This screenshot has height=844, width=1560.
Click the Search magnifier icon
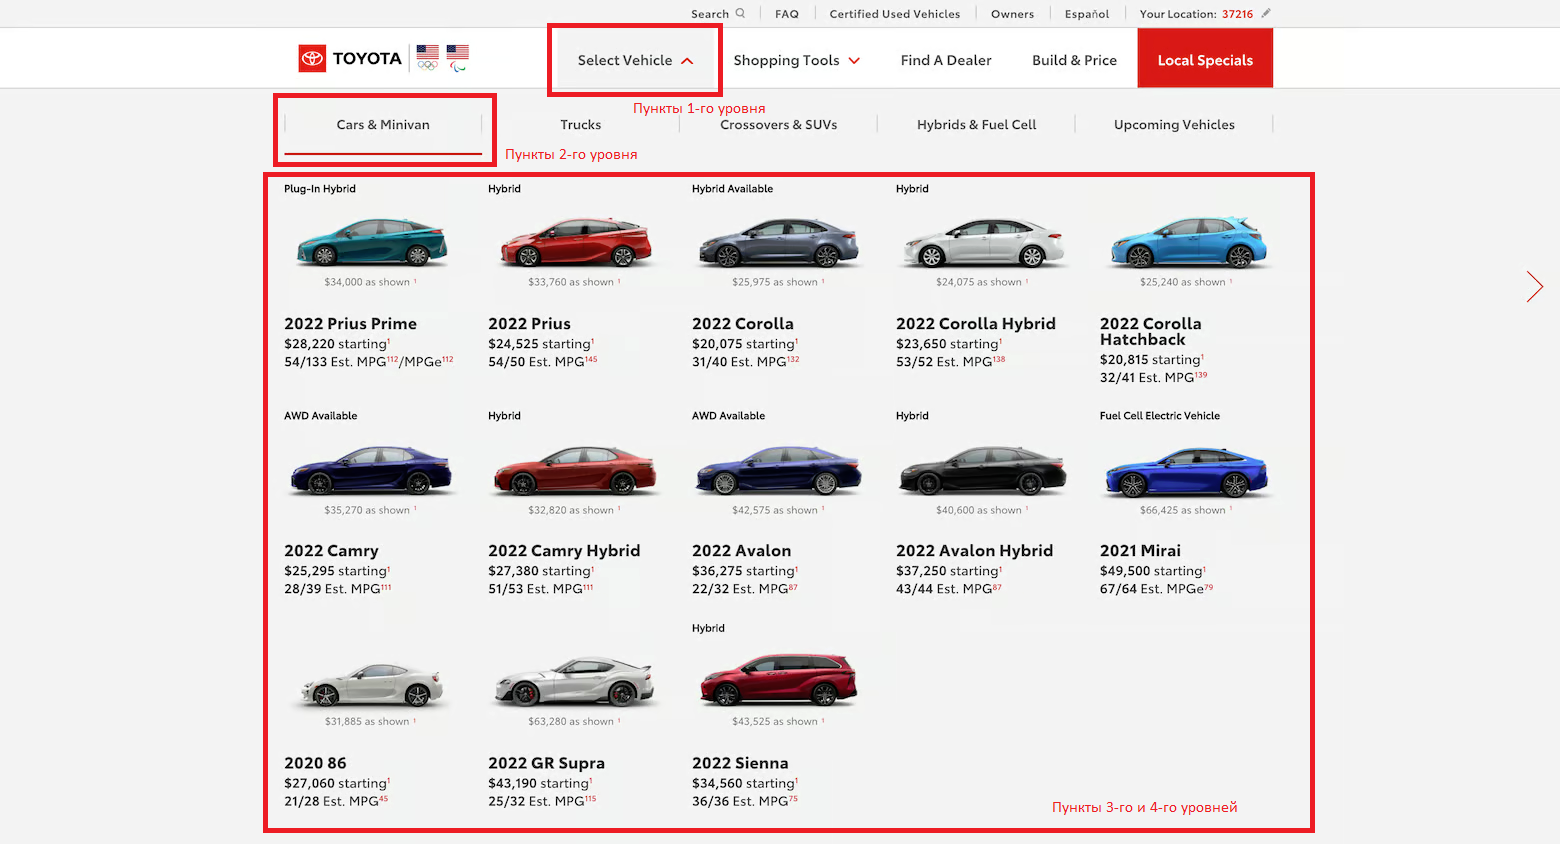pos(740,13)
